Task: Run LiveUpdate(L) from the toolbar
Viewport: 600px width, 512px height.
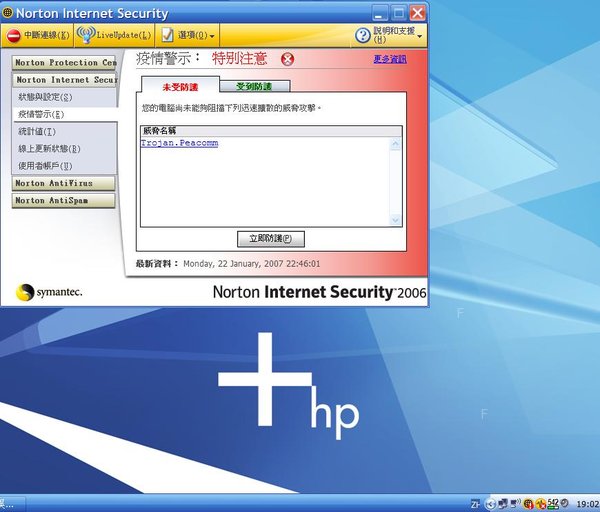Action: 114,35
